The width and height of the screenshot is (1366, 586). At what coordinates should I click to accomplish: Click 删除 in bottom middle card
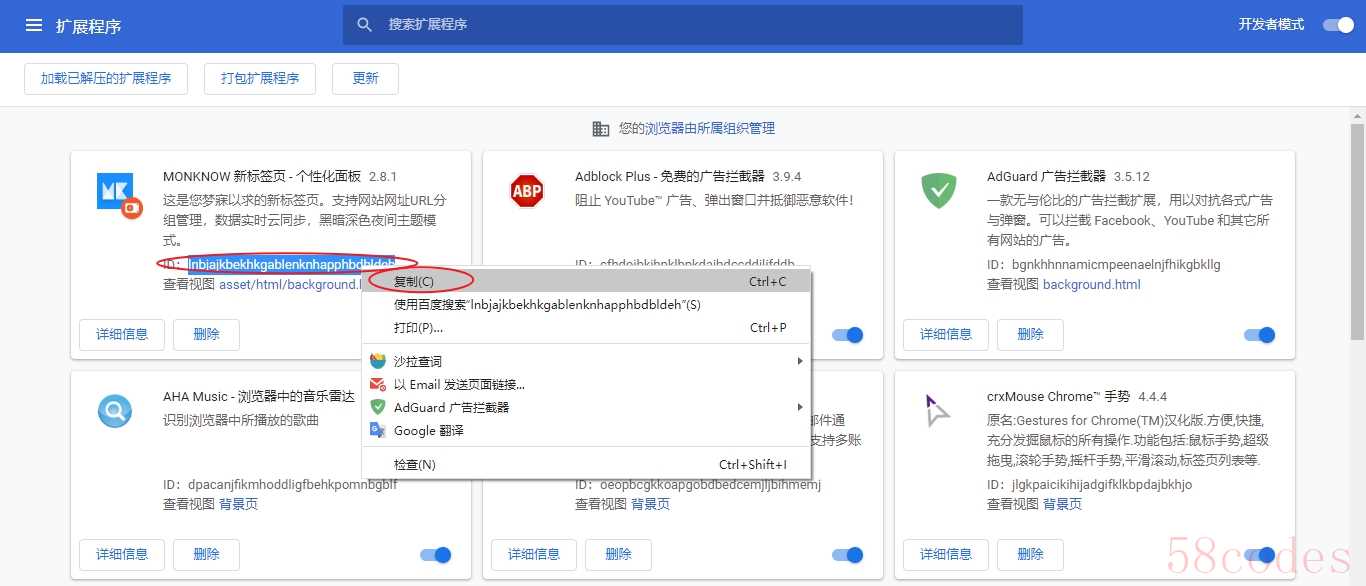(618, 554)
